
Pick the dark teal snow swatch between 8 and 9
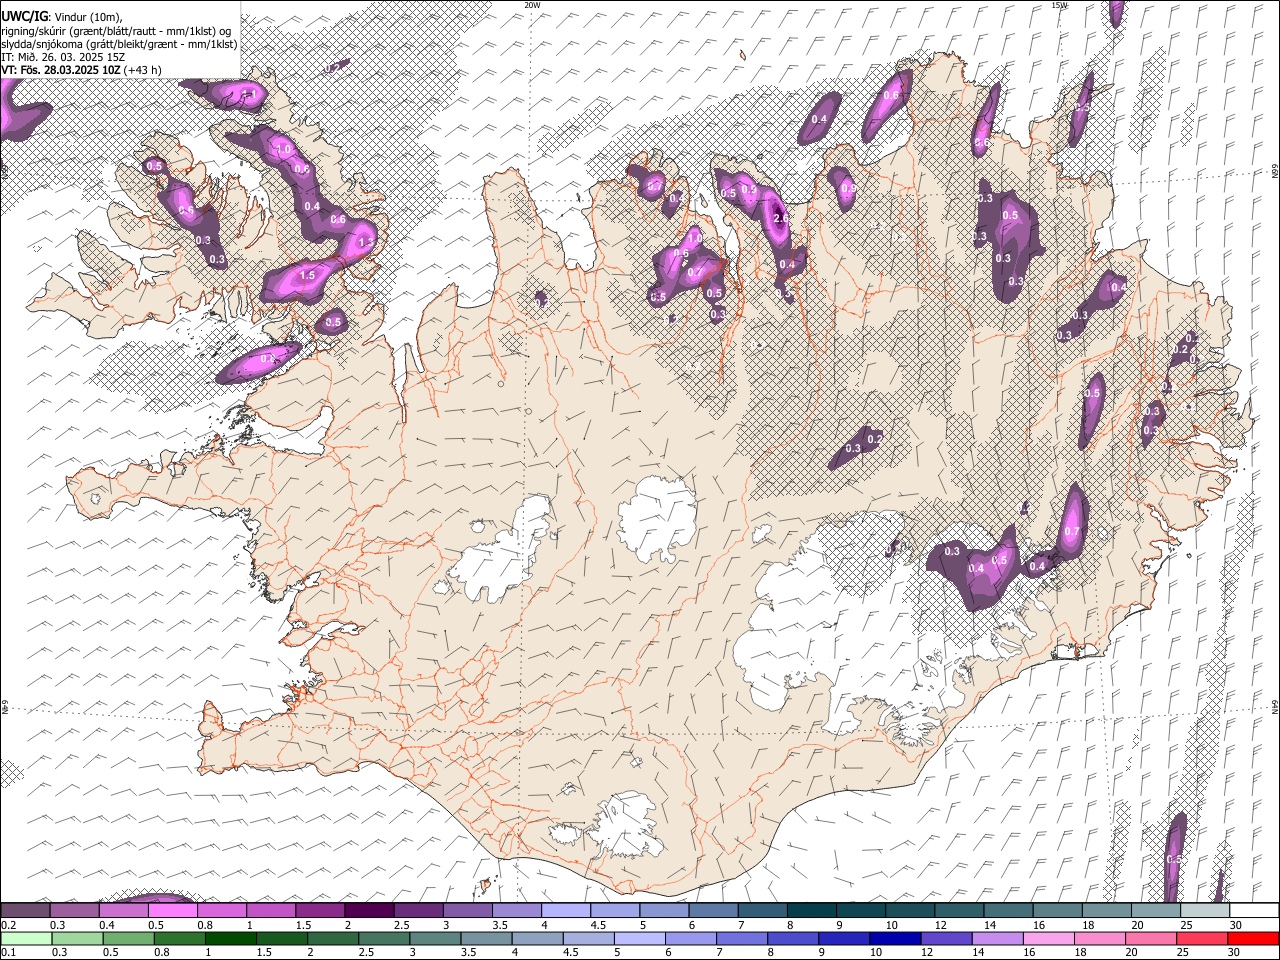click(813, 911)
